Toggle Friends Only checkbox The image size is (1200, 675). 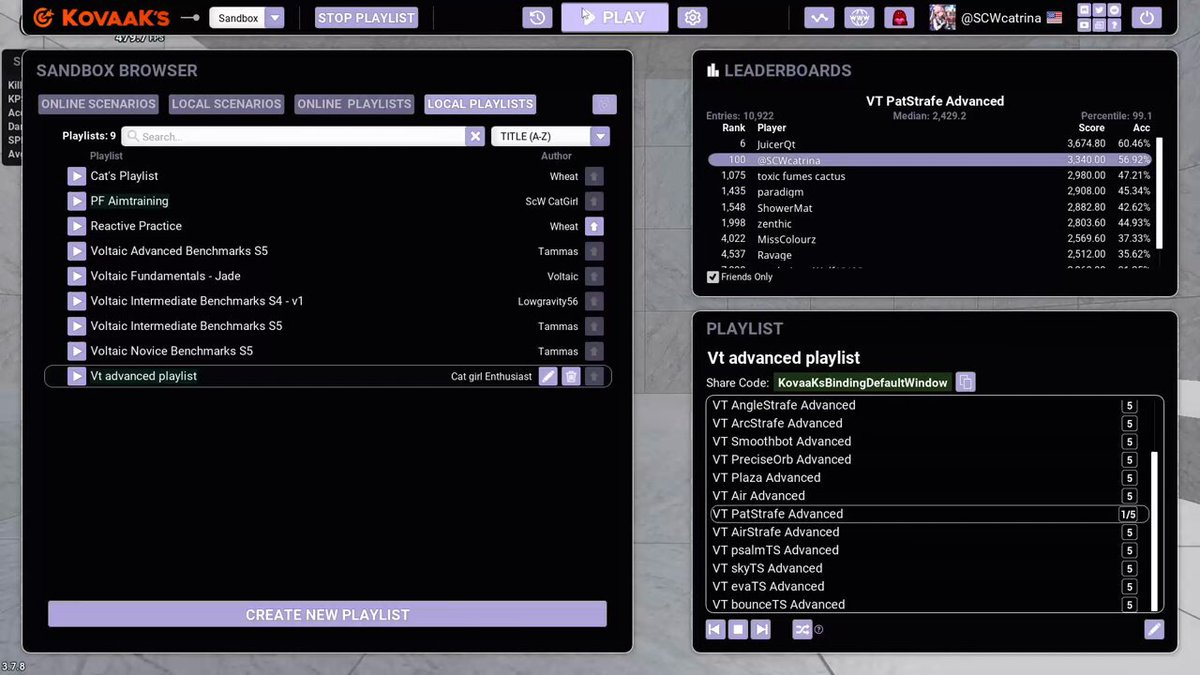[713, 277]
